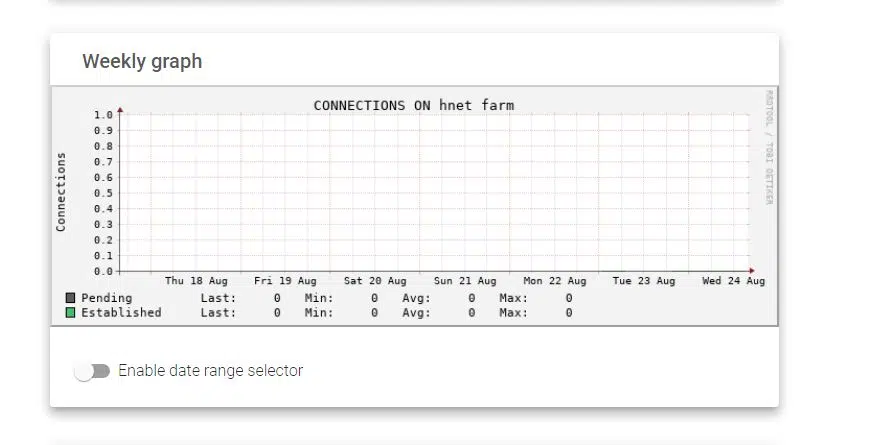
Task: Click the 'CONNECTIONS ON hnet farm' graph title
Action: click(x=413, y=105)
